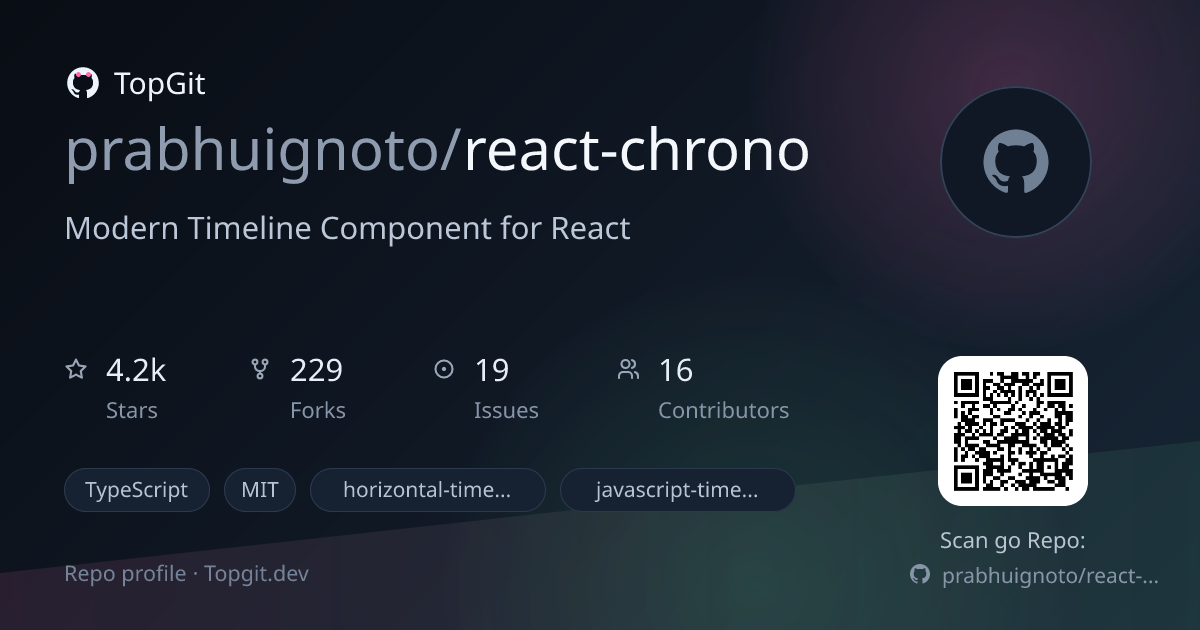Select the TypeScript language tag
The height and width of the screenshot is (630, 1200).
[137, 490]
